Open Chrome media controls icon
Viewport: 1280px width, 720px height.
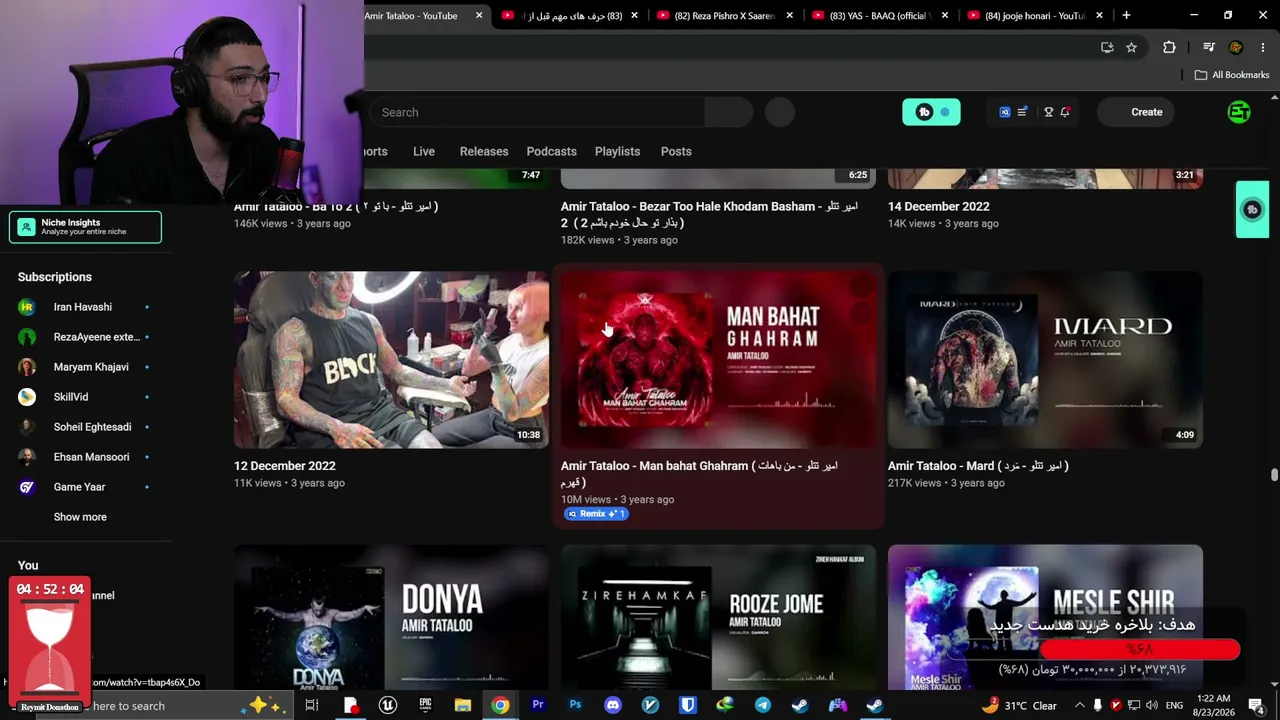pyautogui.click(x=1209, y=47)
